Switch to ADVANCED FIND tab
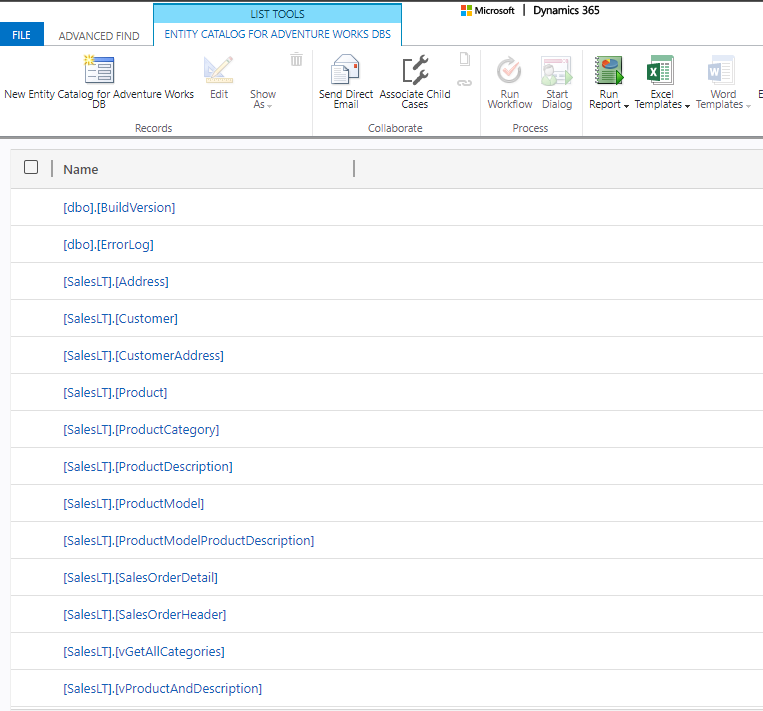The height and width of the screenshot is (711, 763). [99, 36]
